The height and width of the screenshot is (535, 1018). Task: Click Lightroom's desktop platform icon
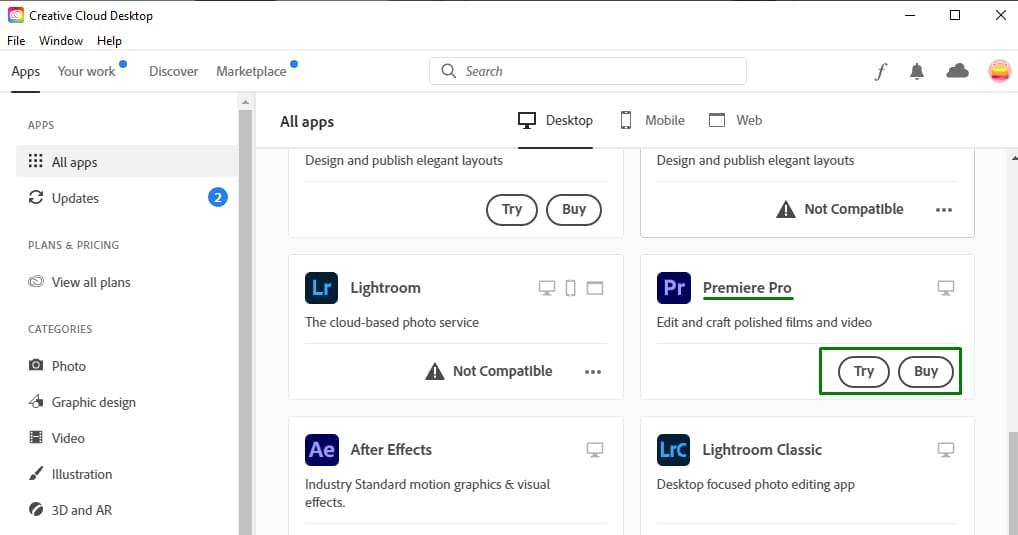click(x=547, y=288)
